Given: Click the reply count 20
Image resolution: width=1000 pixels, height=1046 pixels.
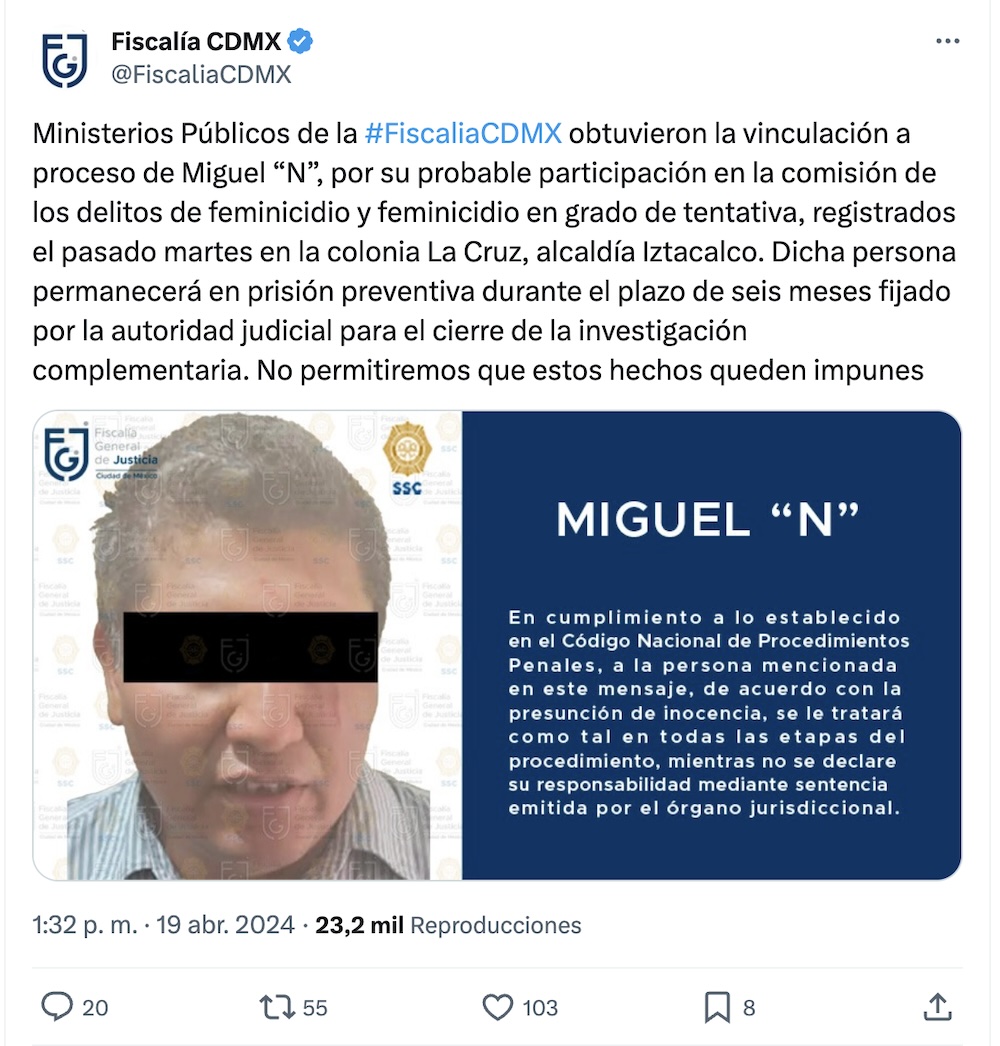Looking at the screenshot, I should pos(95,1007).
